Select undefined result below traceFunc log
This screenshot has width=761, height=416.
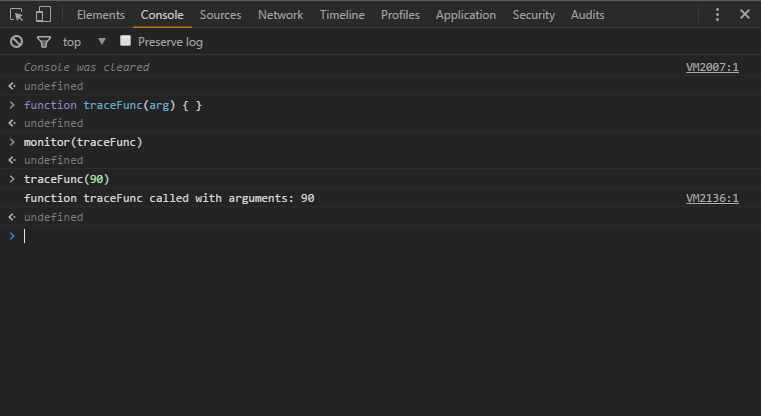(53, 217)
